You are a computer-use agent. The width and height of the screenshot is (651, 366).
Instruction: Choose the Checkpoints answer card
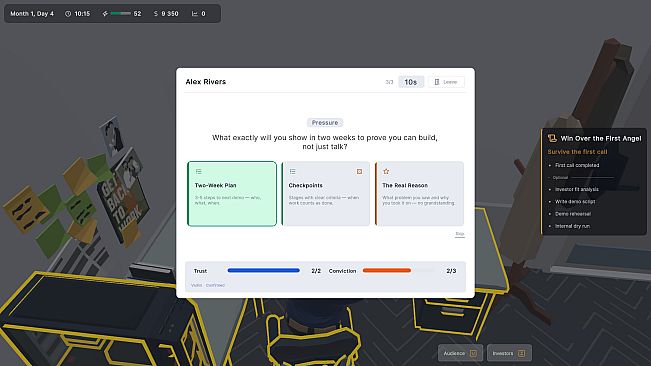(326, 194)
